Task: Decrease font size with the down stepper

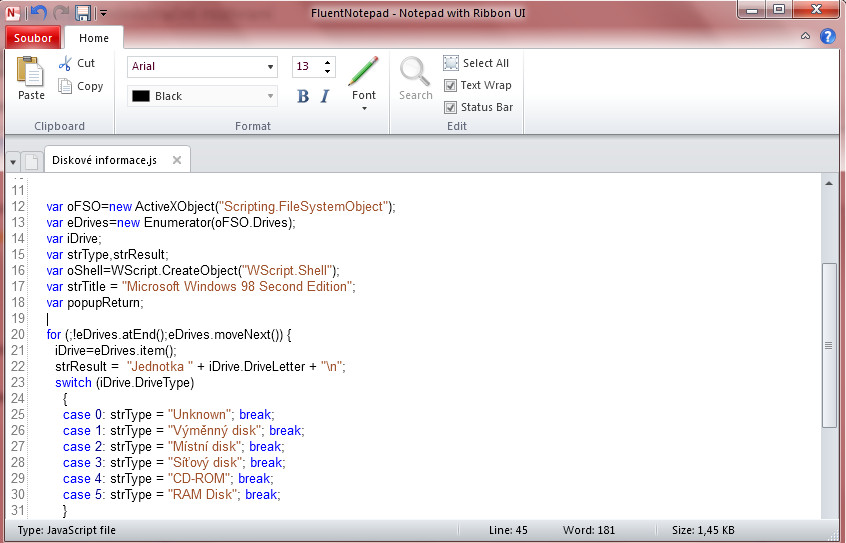Action: click(328, 71)
